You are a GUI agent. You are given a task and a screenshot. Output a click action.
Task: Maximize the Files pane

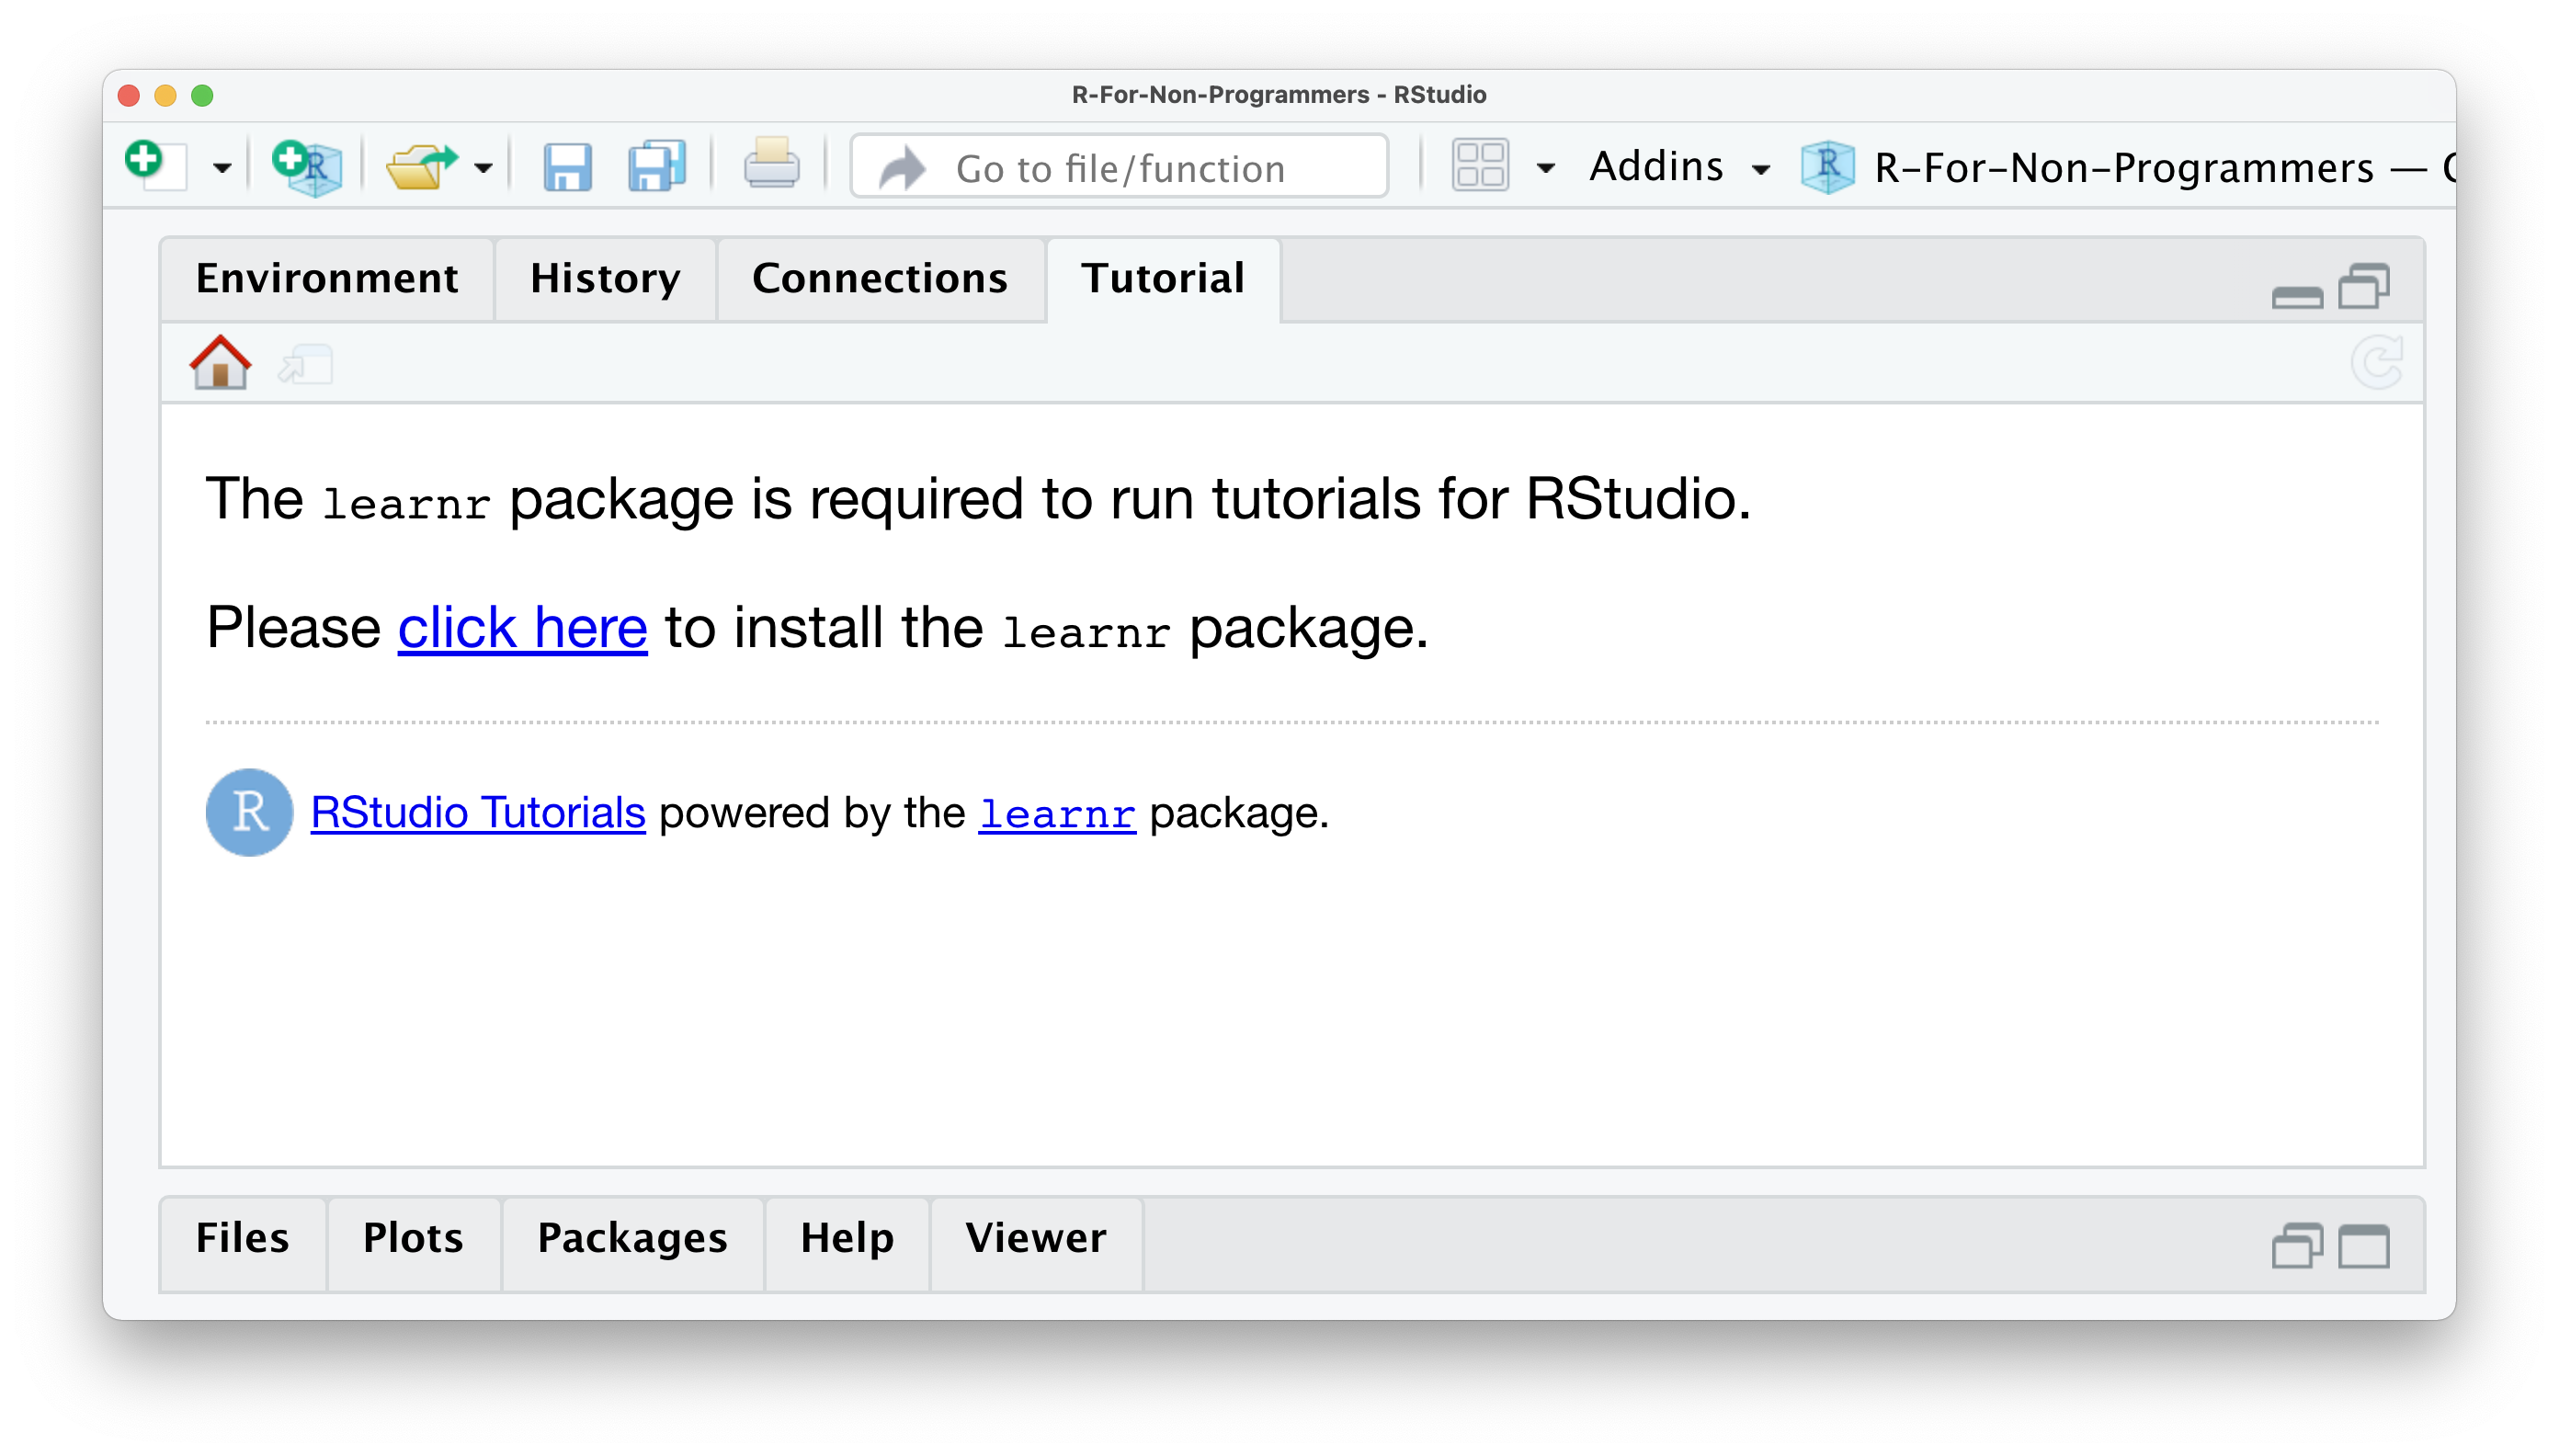(2364, 1246)
